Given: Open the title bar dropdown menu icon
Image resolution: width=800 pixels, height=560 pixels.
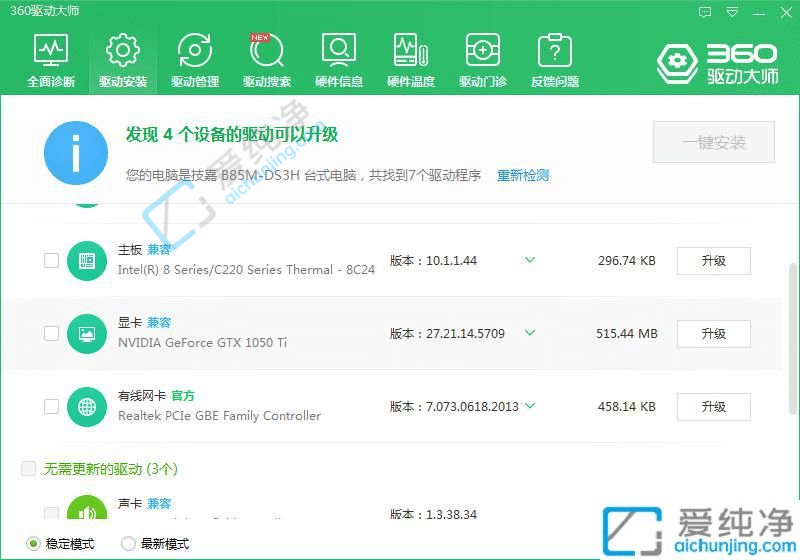Looking at the screenshot, I should tap(732, 12).
